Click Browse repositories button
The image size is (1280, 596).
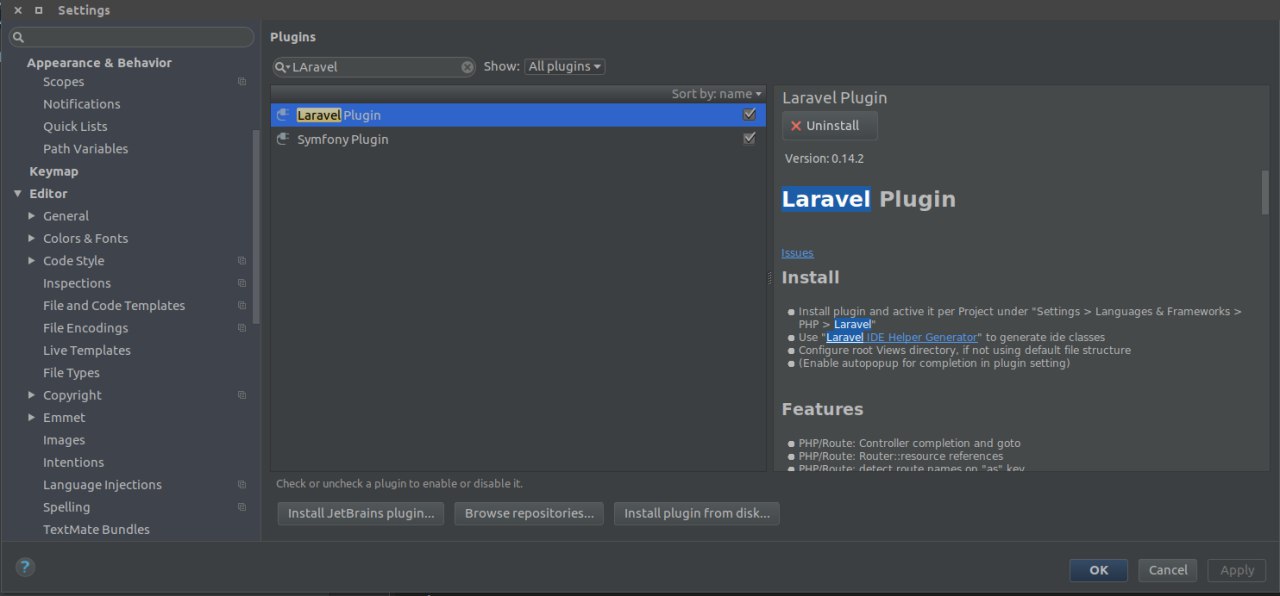(529, 513)
